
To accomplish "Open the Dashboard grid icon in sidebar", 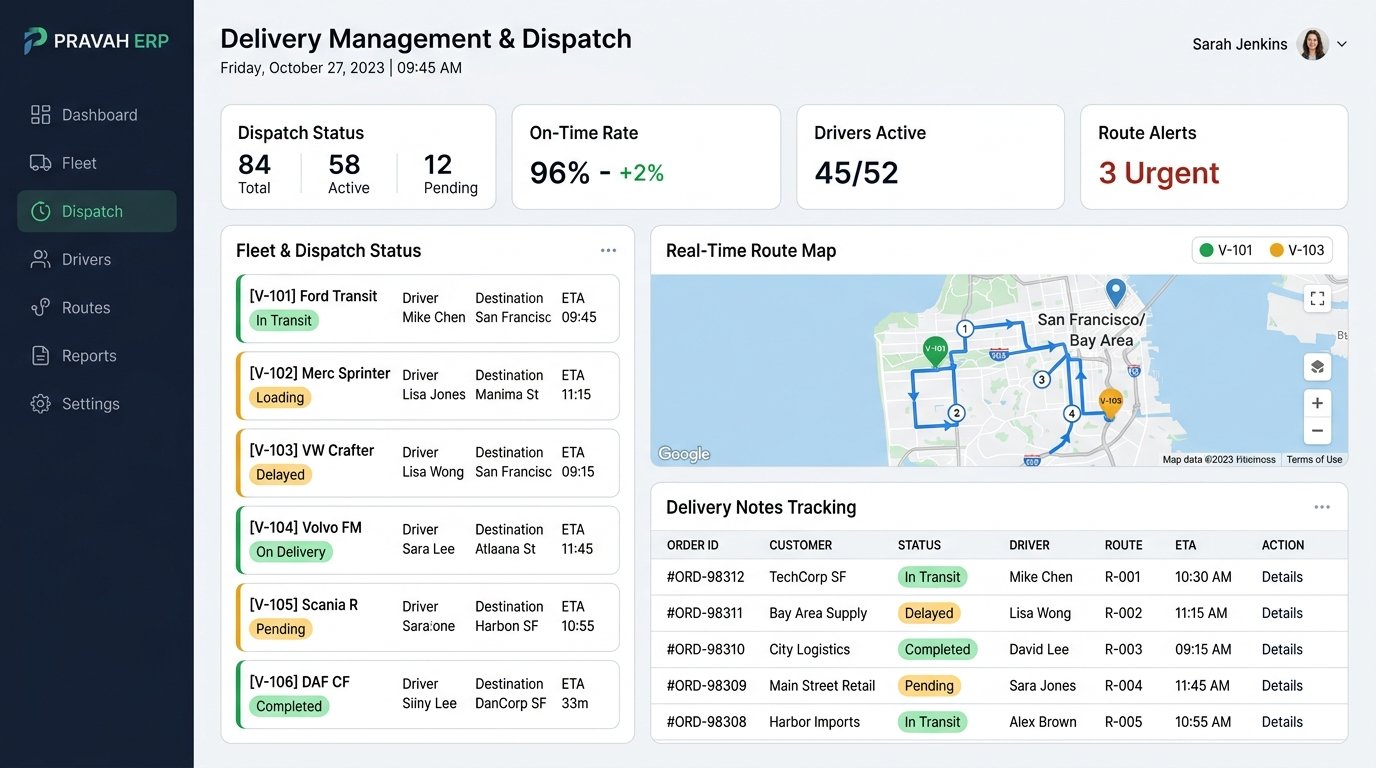I will [x=40, y=115].
